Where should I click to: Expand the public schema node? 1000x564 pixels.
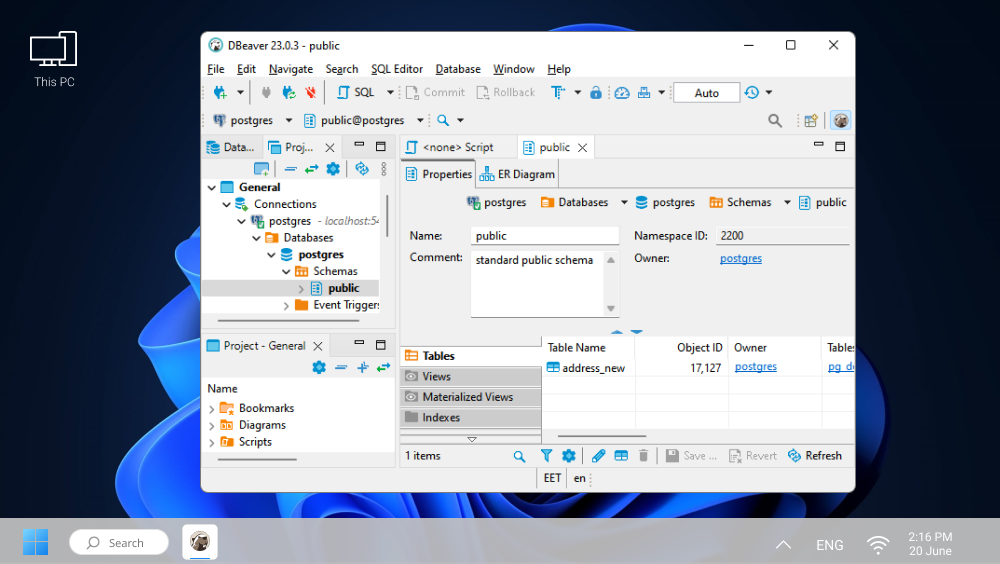301,288
